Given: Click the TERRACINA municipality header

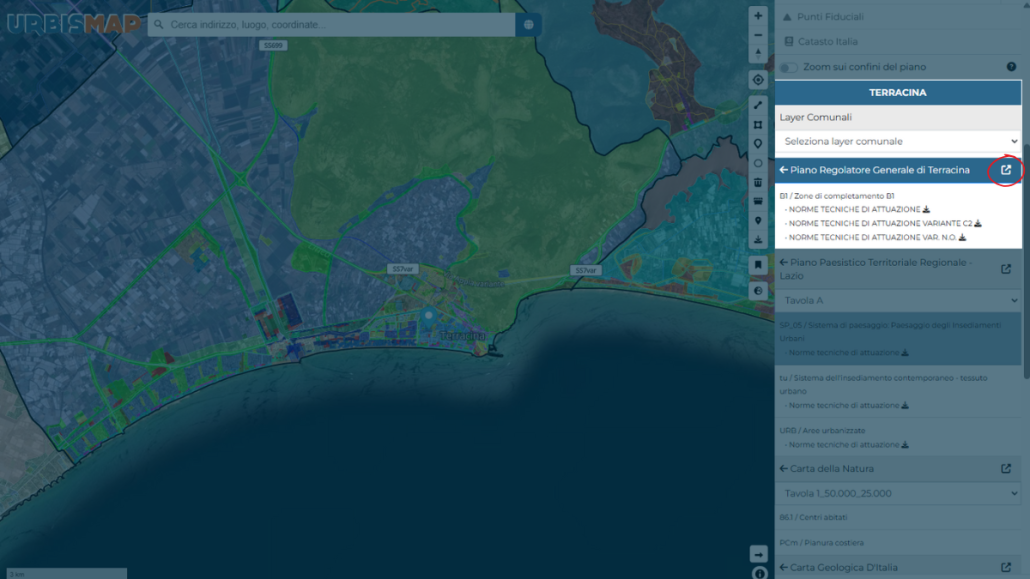Looking at the screenshot, I should point(898,93).
